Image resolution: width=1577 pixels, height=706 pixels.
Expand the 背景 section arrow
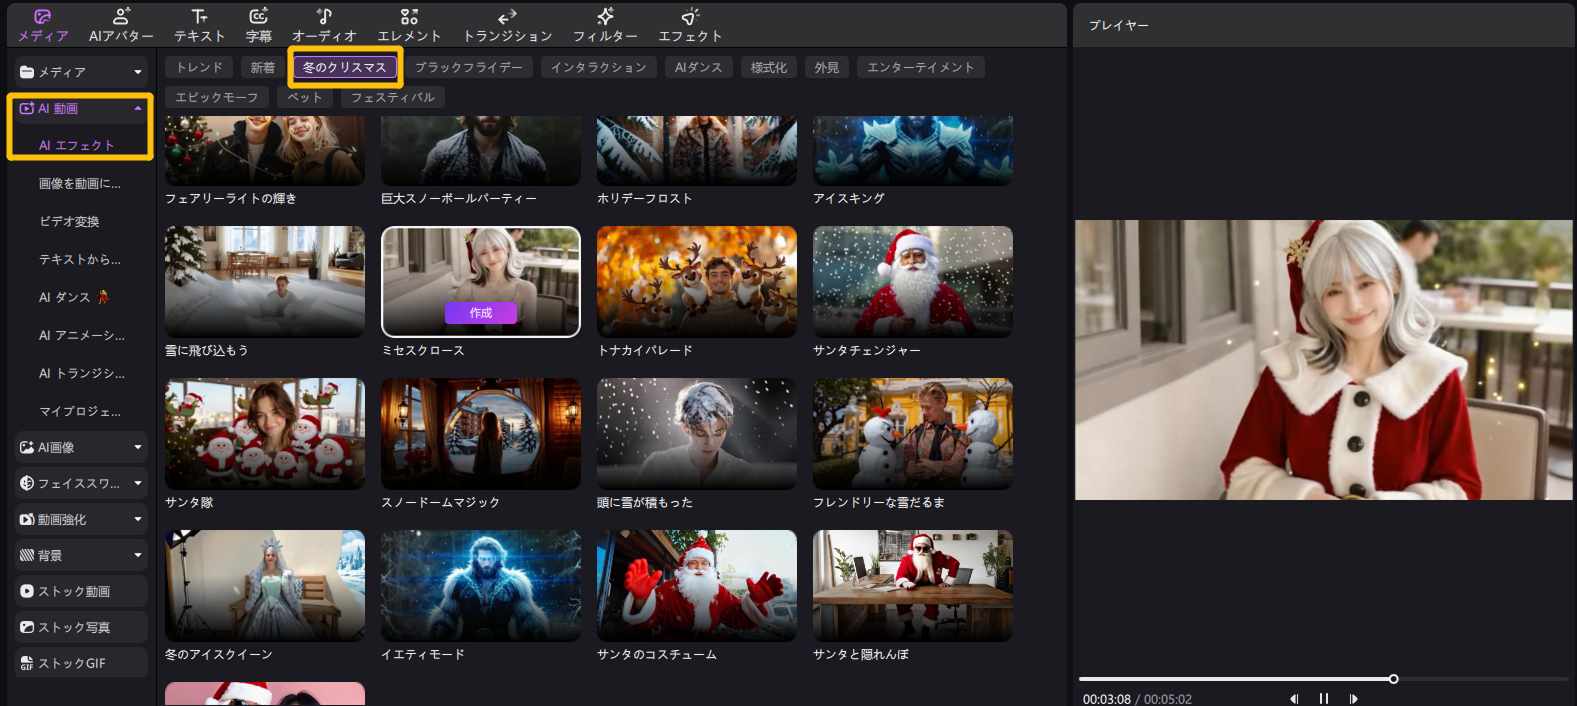[x=138, y=555]
